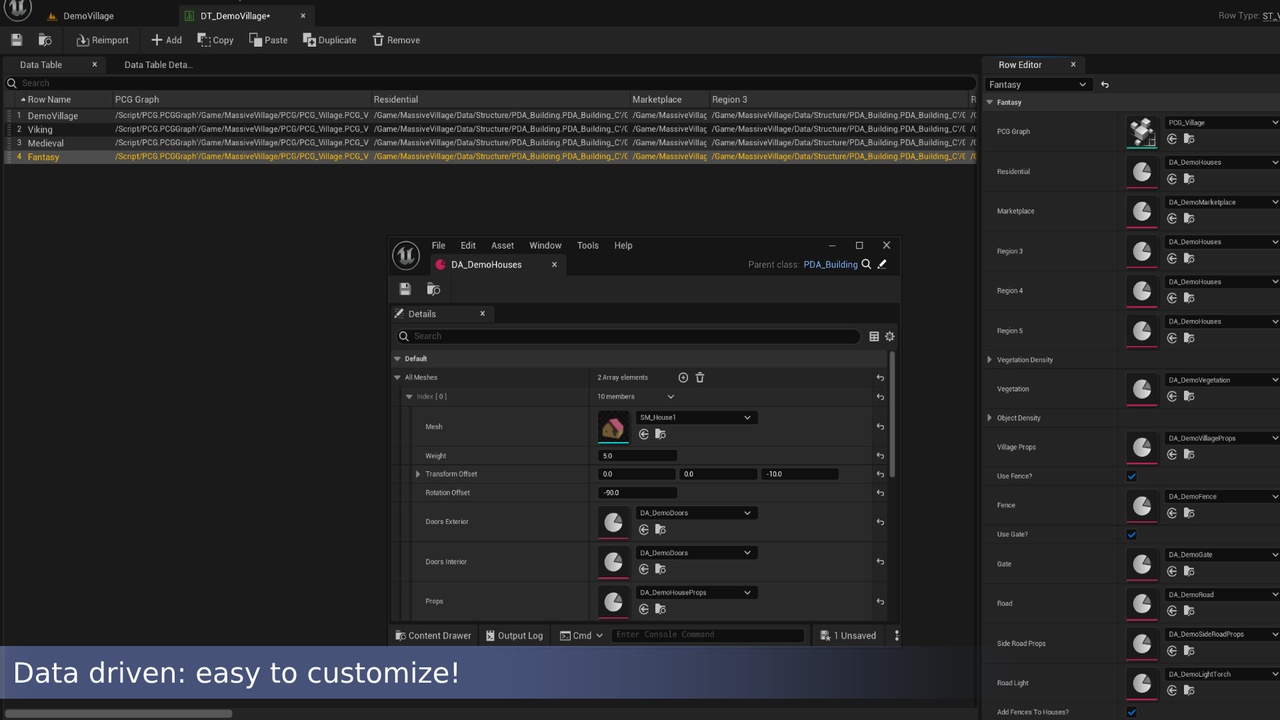Viewport: 1280px width, 720px height.
Task: Add a new row to the data table
Action: [x=166, y=40]
